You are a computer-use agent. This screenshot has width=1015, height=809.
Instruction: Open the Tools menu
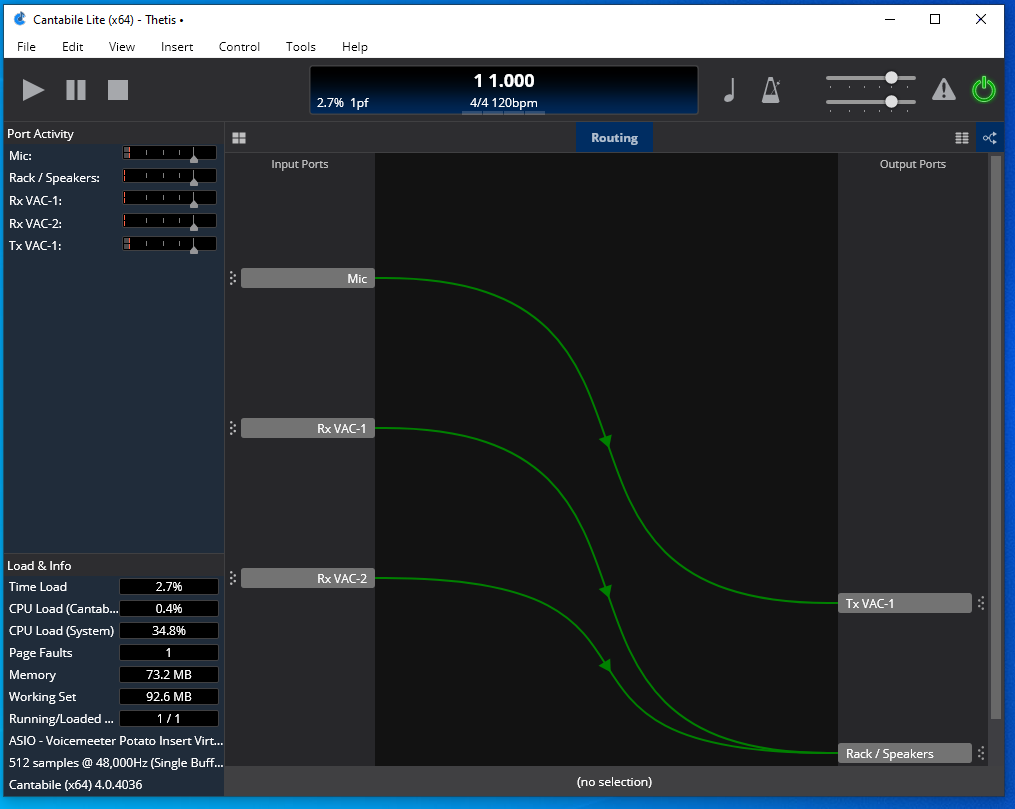pos(300,47)
